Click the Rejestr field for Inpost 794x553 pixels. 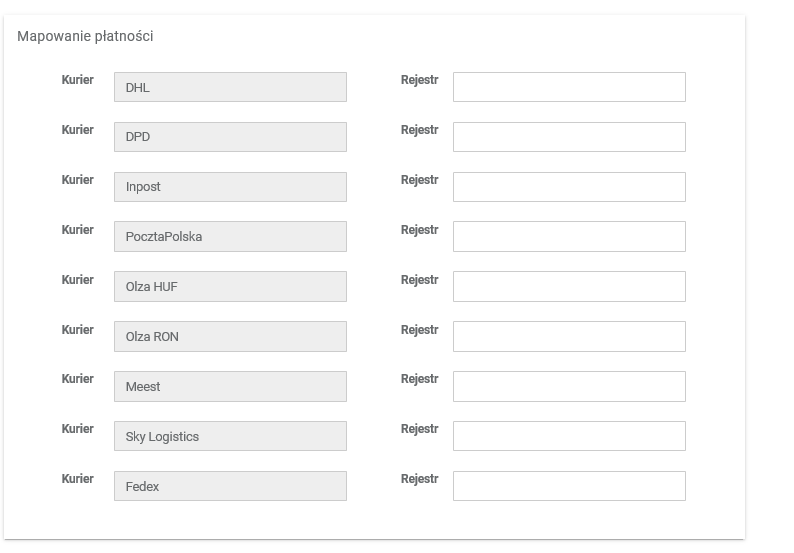pyautogui.click(x=569, y=187)
